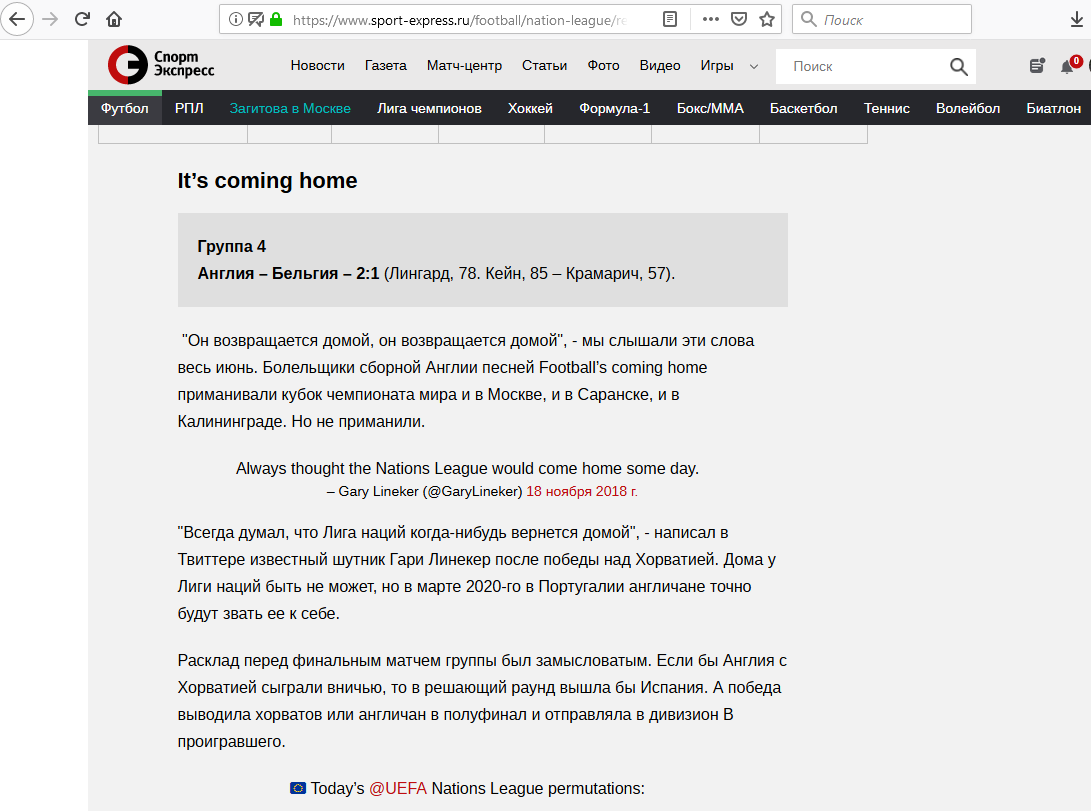Click the Sport-Express logo
1091x811 pixels.
[x=161, y=65]
